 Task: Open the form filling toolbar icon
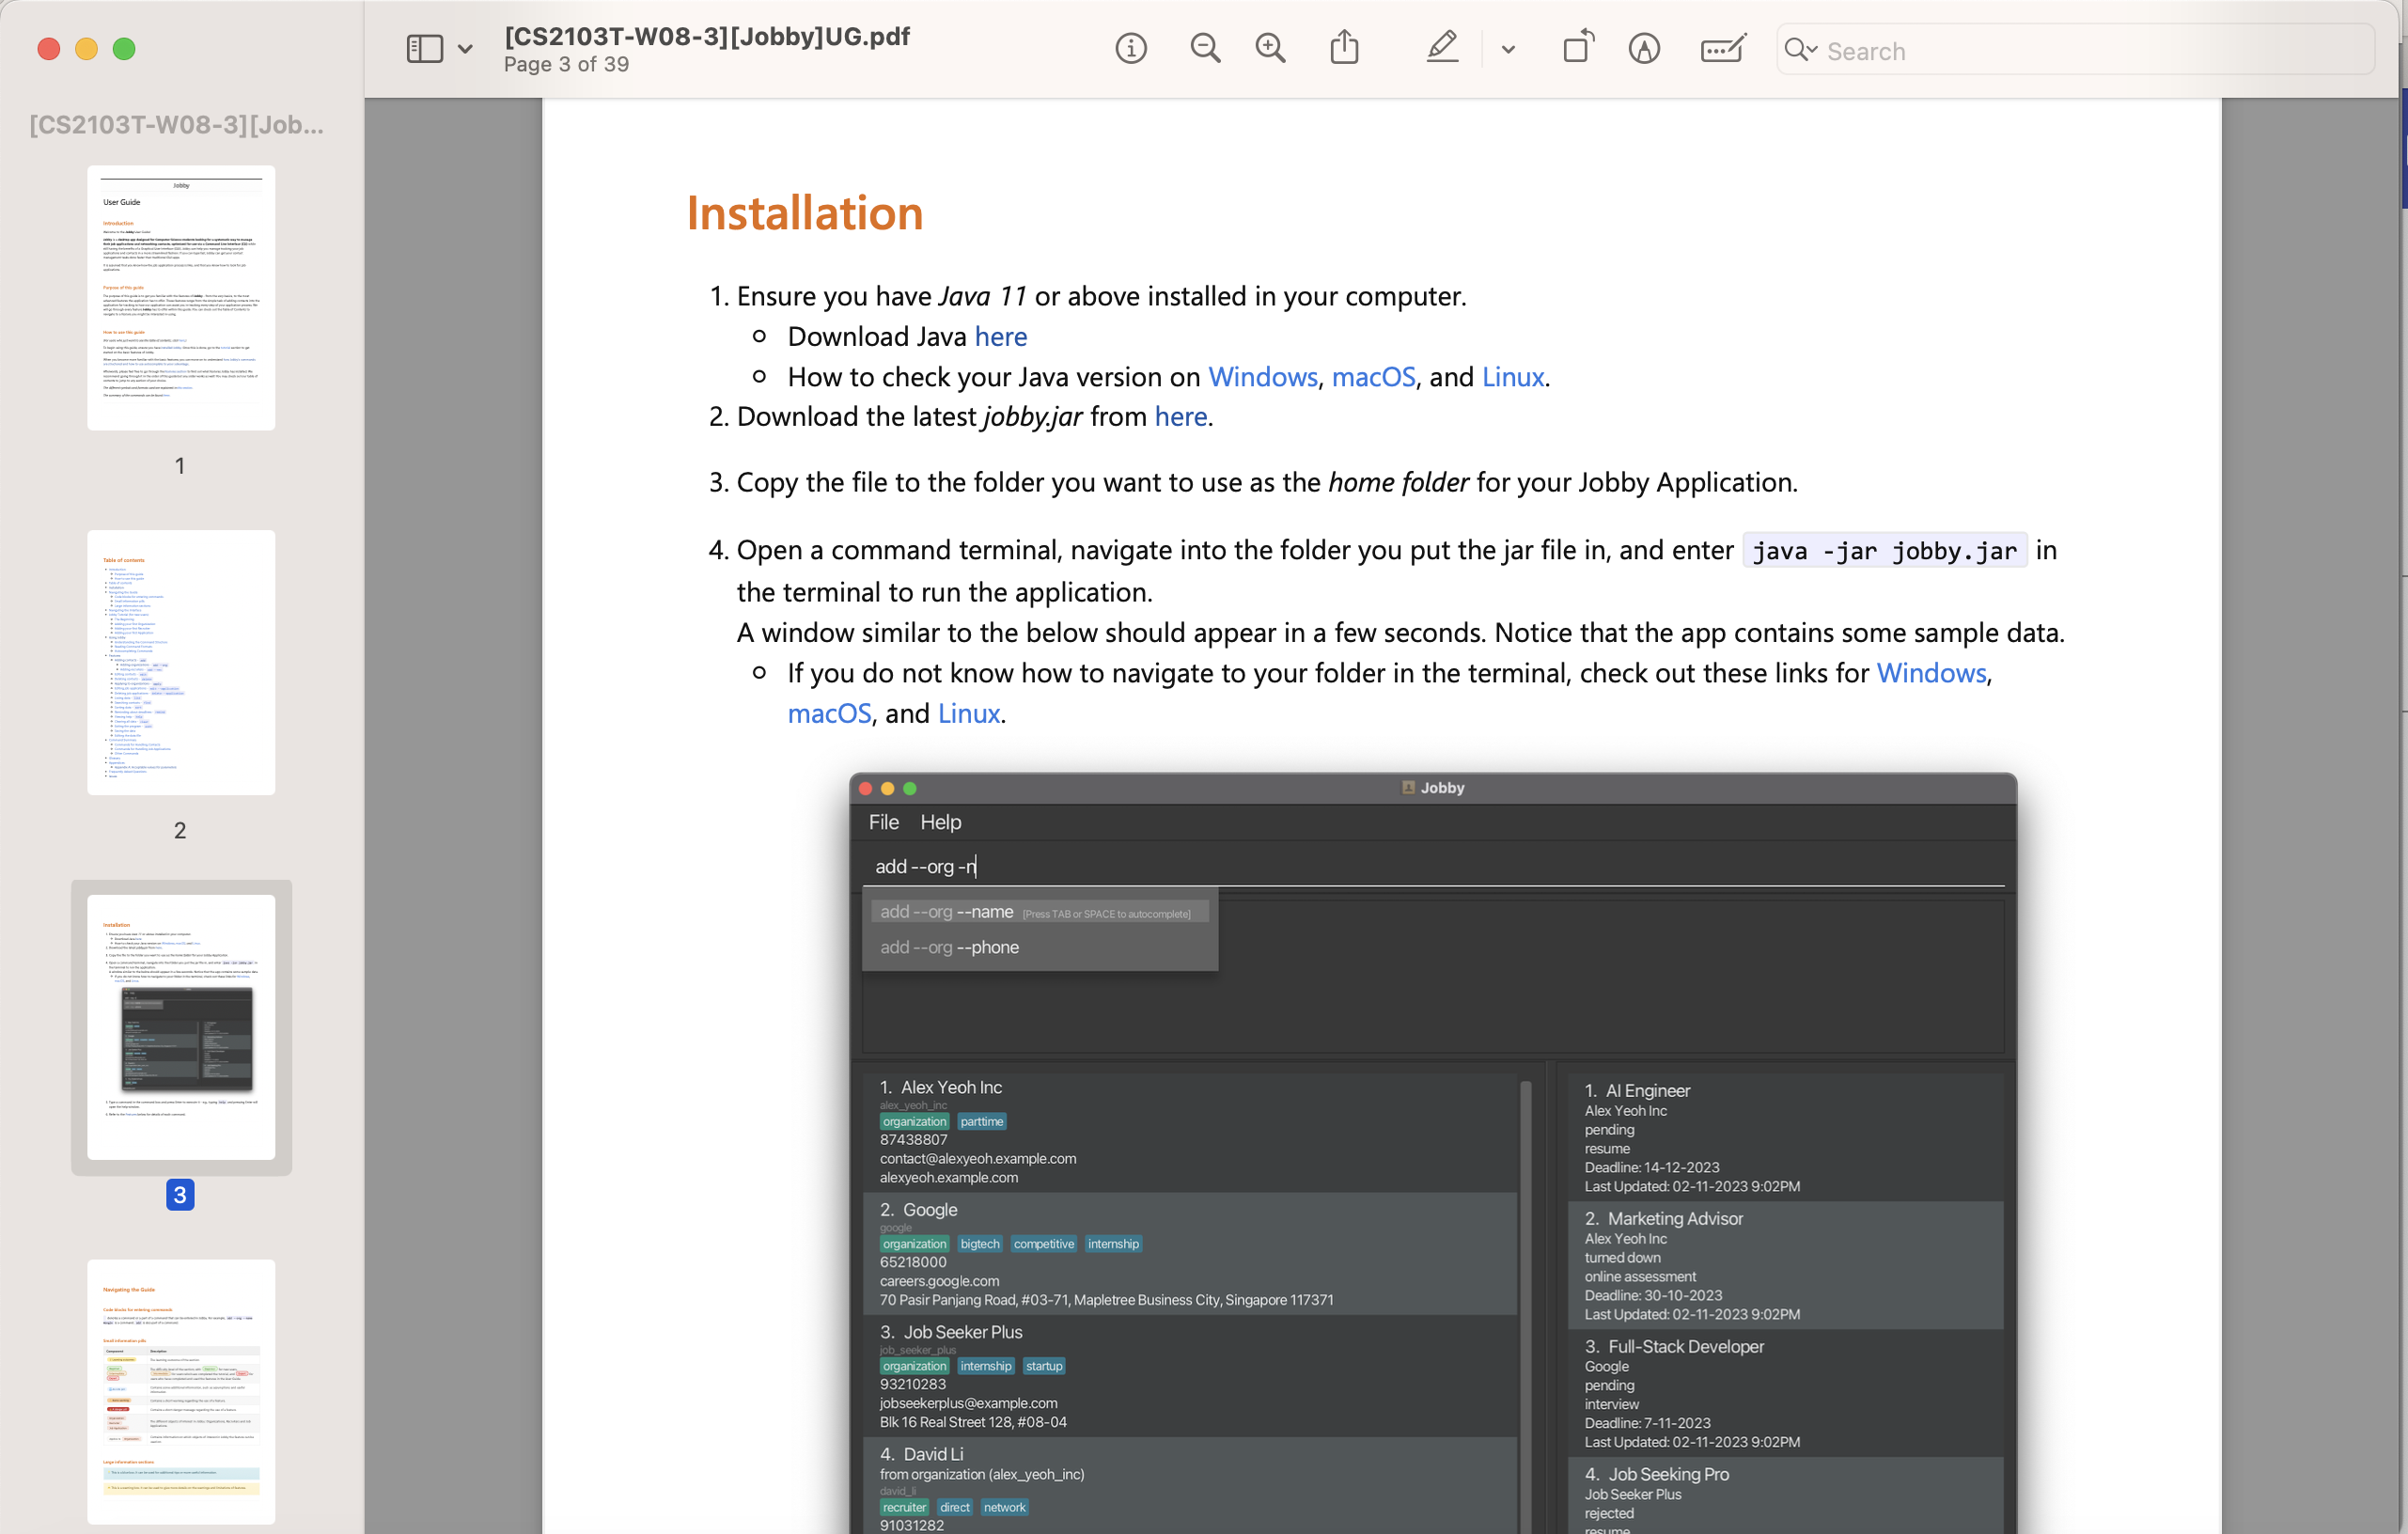coord(1722,49)
